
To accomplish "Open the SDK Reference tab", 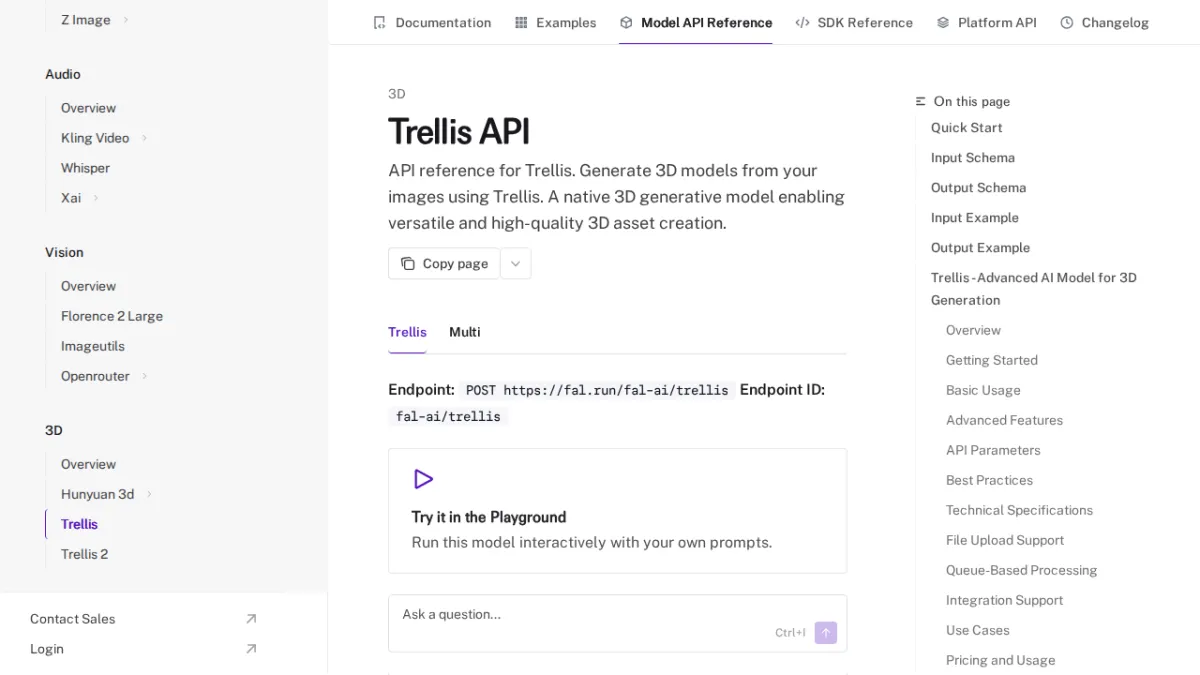I will [x=854, y=22].
